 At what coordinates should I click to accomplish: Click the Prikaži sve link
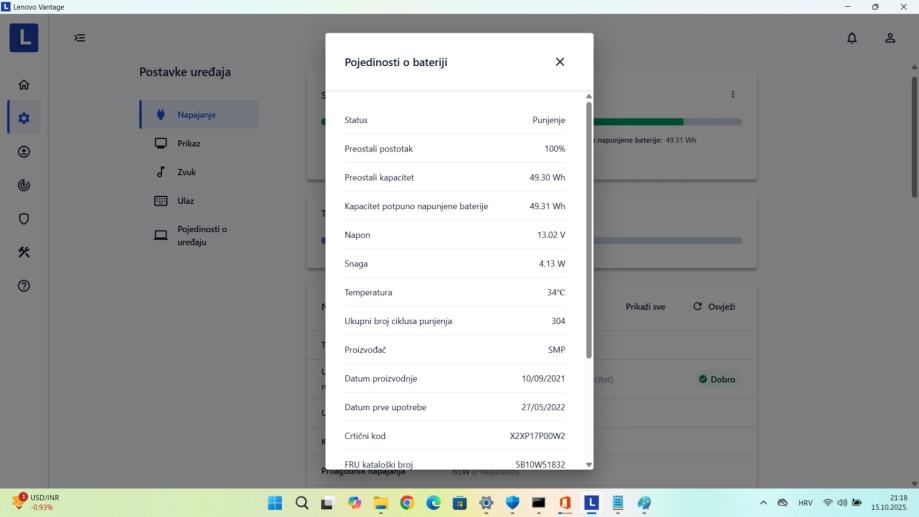[x=645, y=307]
